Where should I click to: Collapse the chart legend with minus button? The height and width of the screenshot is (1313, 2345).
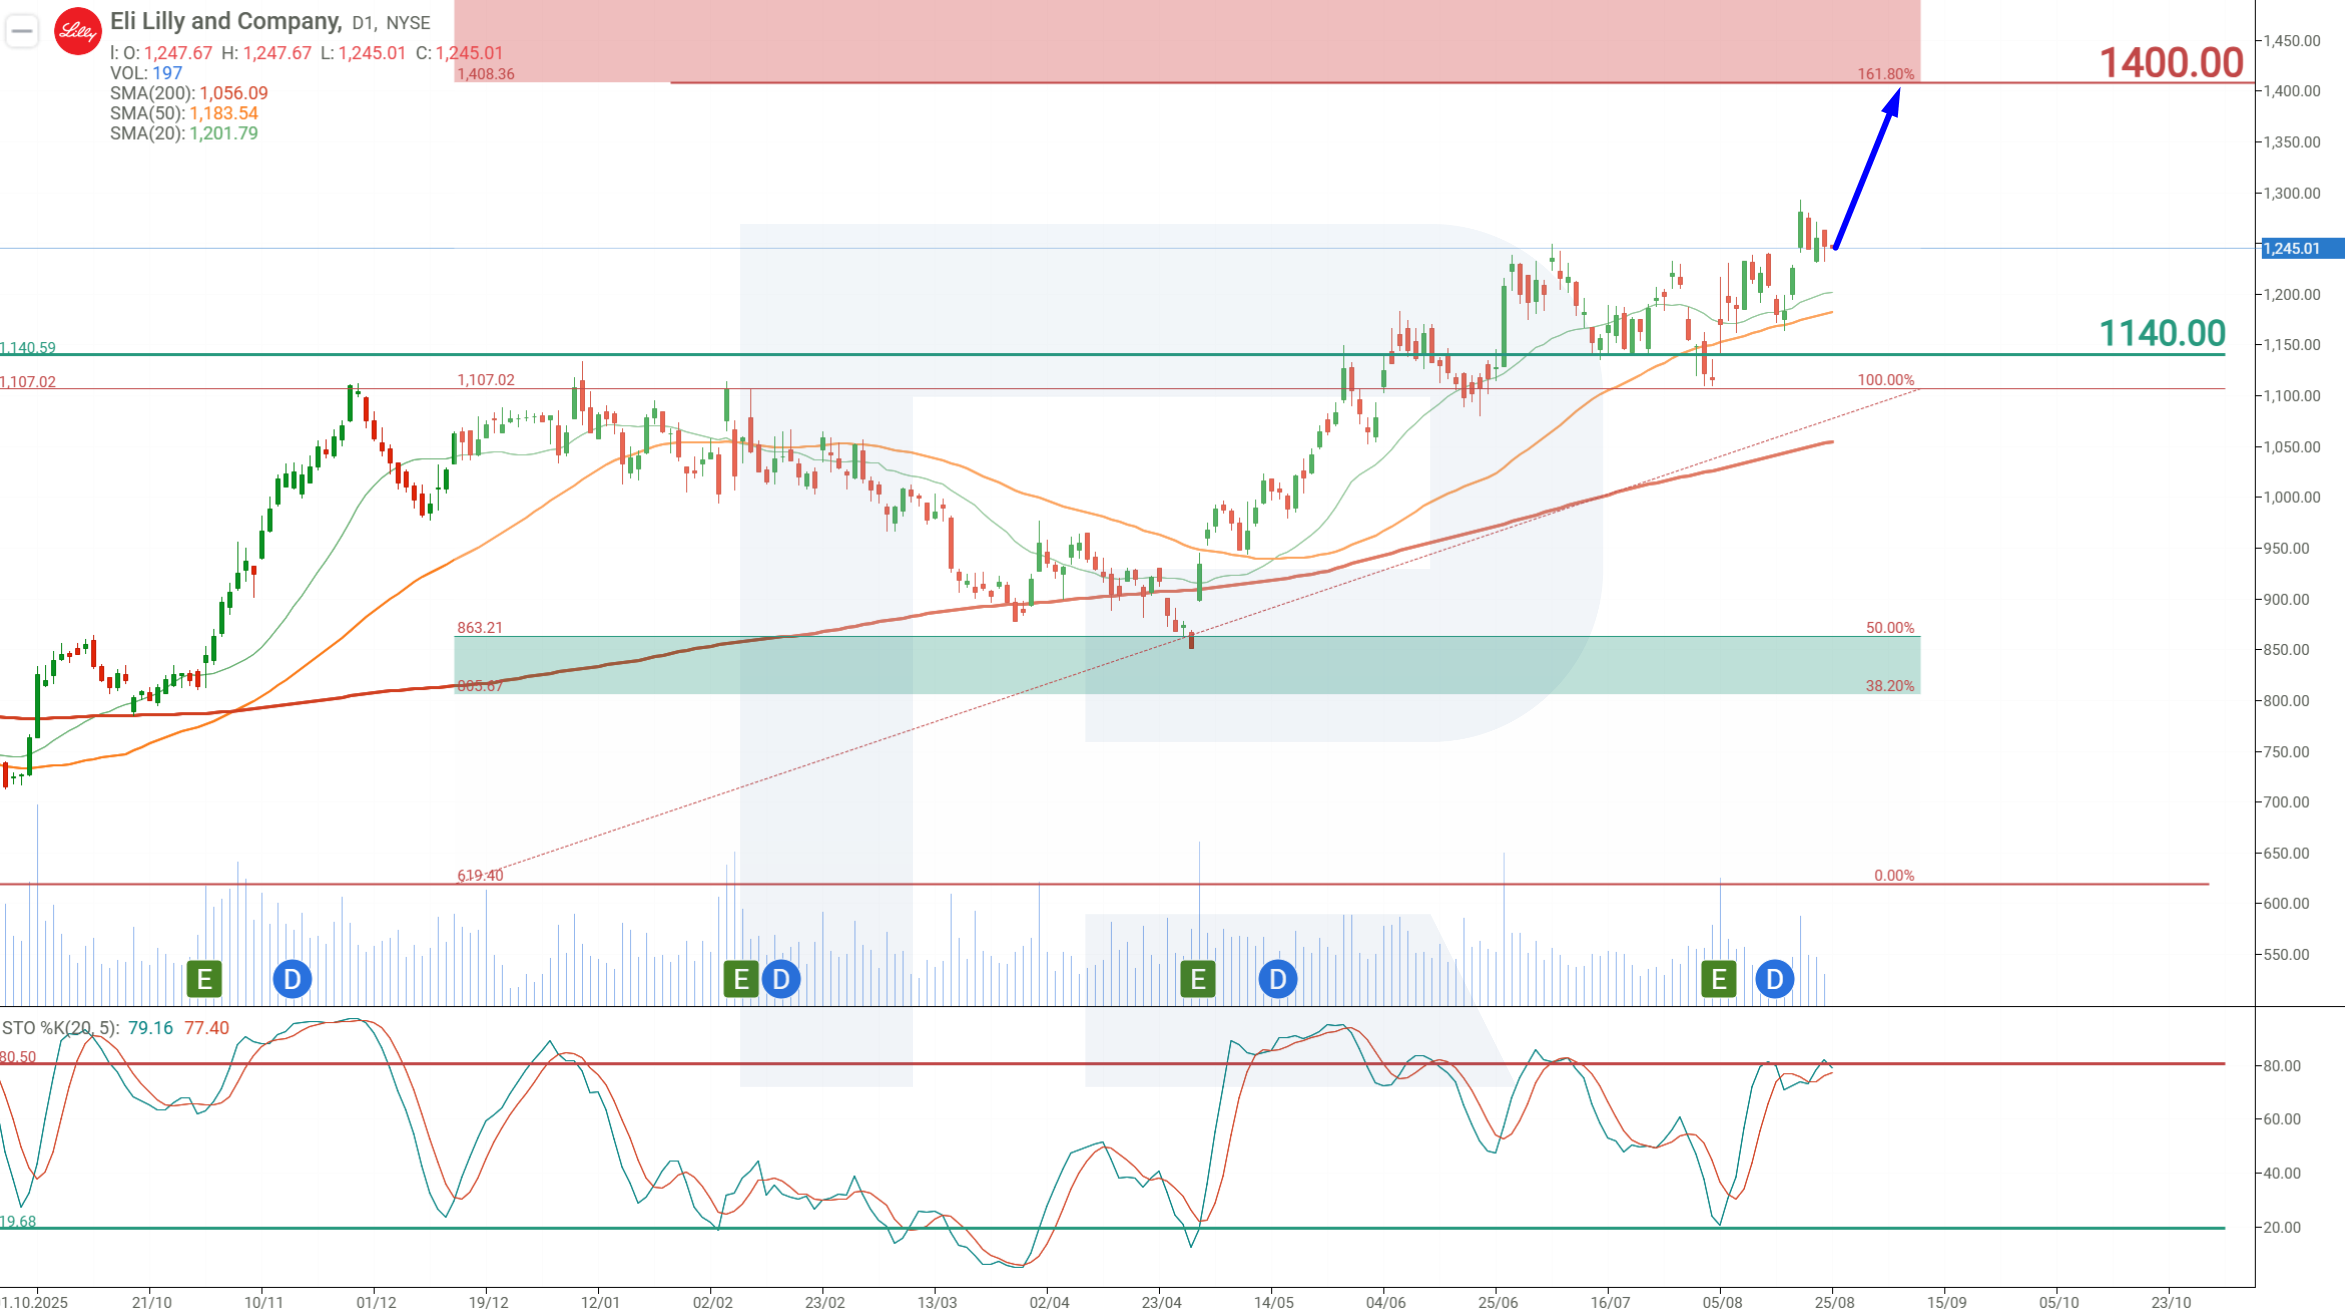pyautogui.click(x=22, y=32)
